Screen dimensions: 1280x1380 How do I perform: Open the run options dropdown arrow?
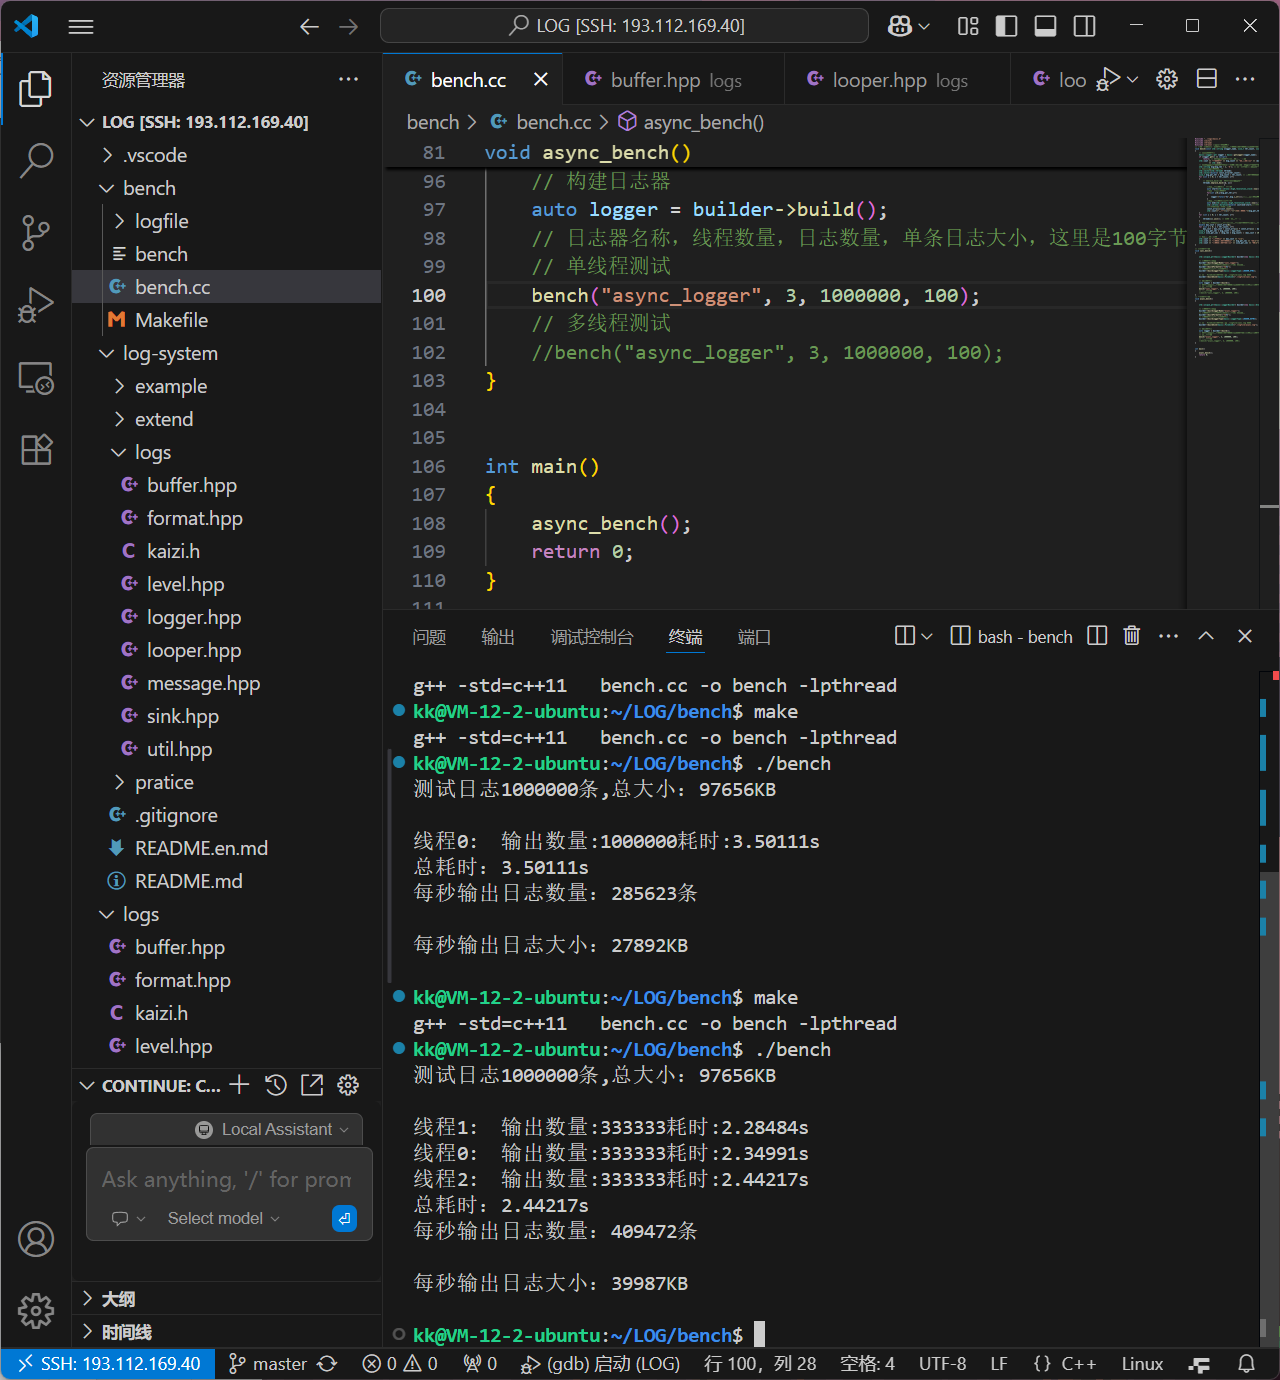(1133, 79)
